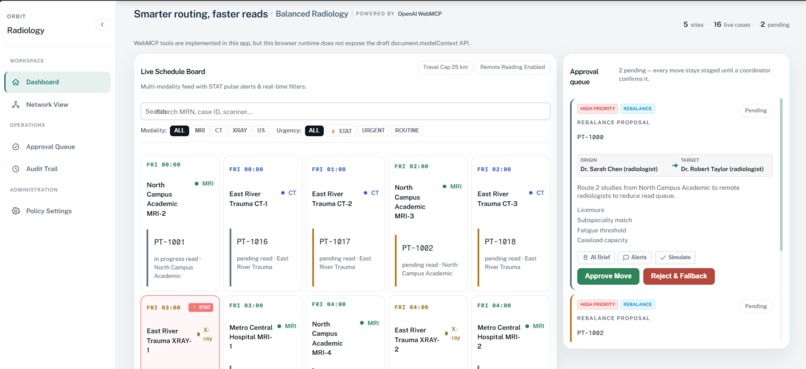This screenshot has width=806, height=369.
Task: Click patient ID PT-1017
Action: pos(335,242)
